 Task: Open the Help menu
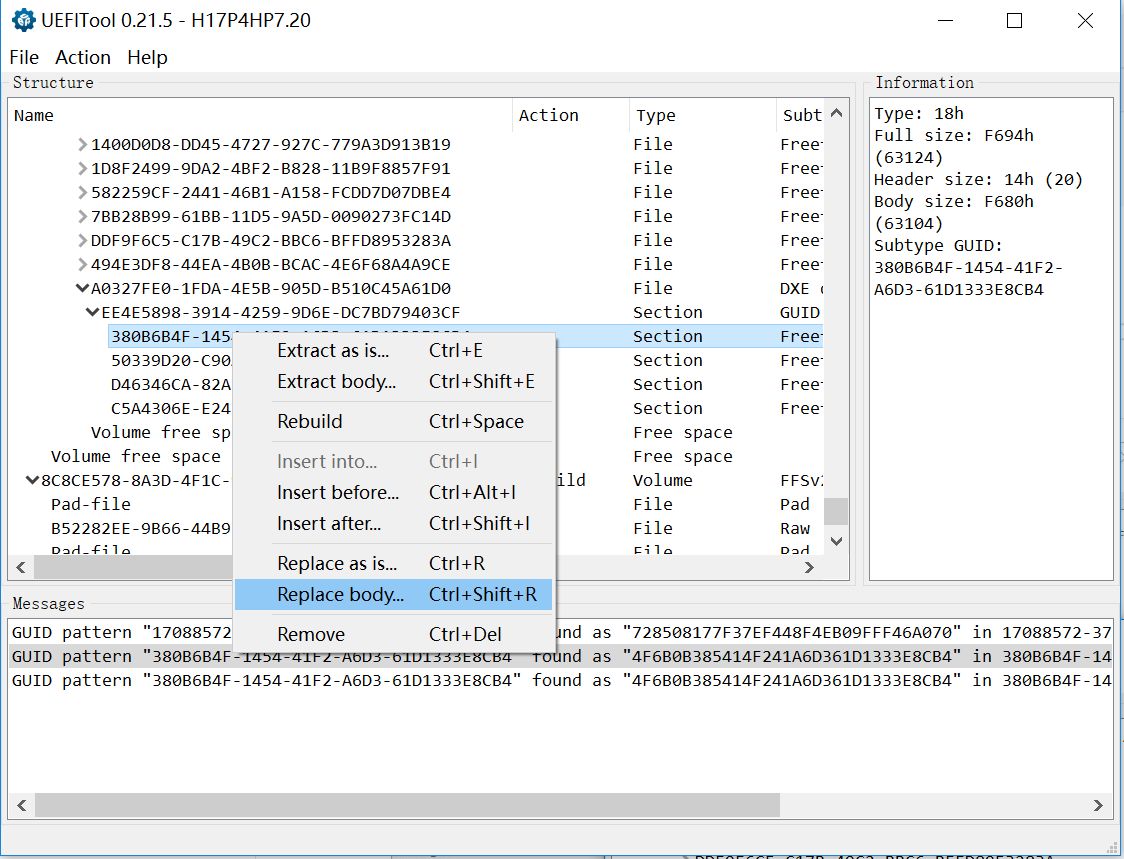147,57
